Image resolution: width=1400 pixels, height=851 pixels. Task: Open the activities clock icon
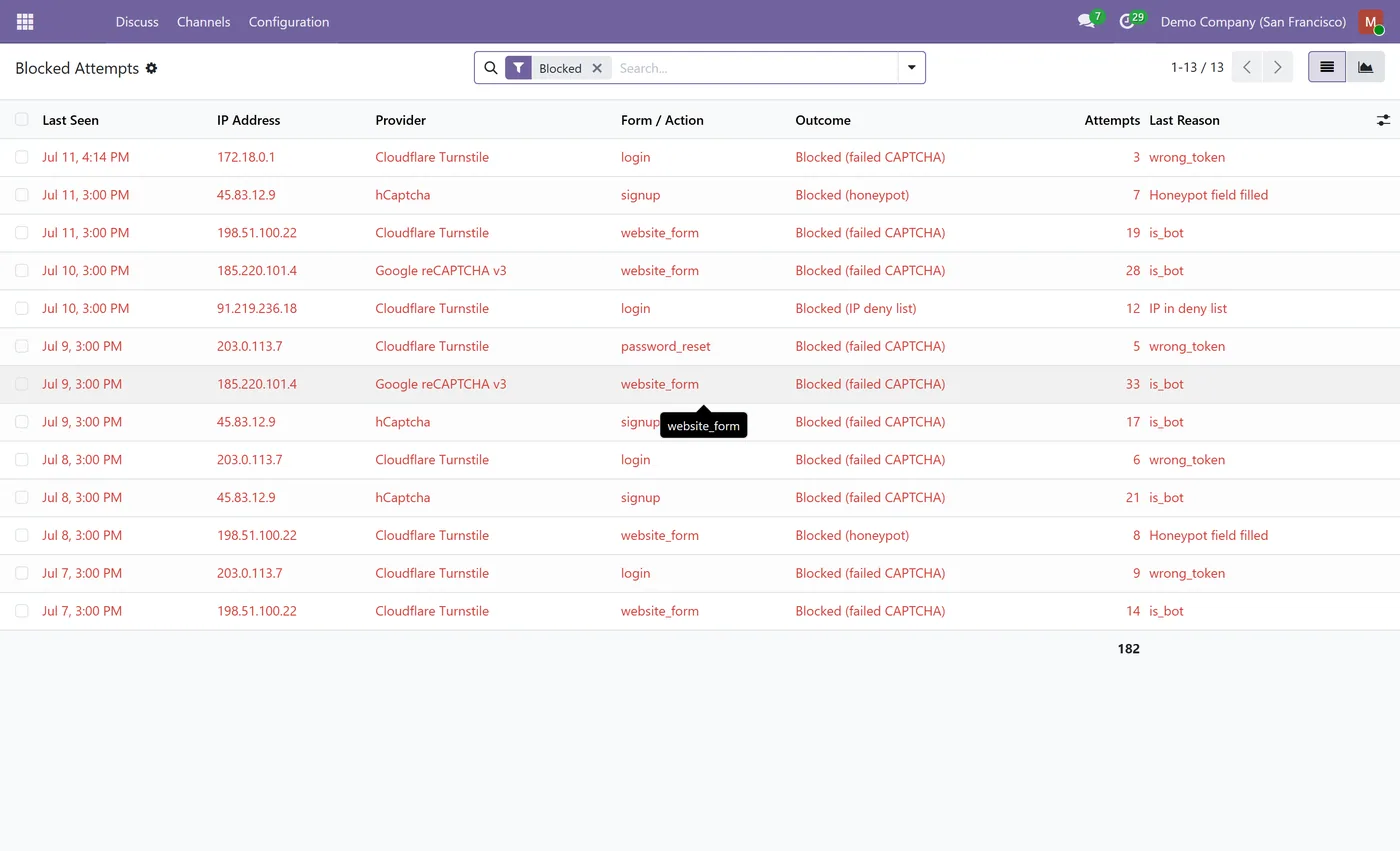(x=1128, y=21)
